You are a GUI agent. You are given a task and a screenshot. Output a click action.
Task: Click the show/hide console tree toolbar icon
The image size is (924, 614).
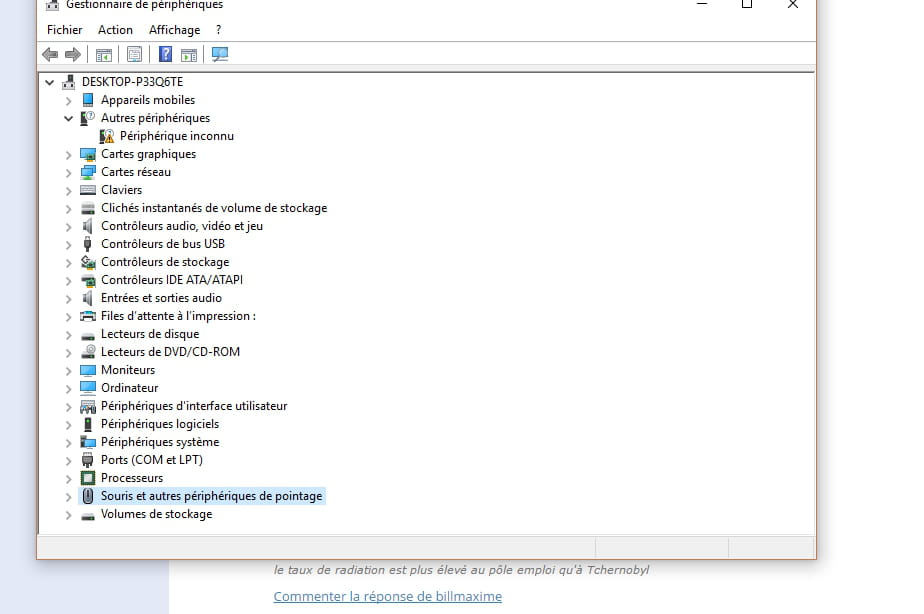[x=104, y=55]
